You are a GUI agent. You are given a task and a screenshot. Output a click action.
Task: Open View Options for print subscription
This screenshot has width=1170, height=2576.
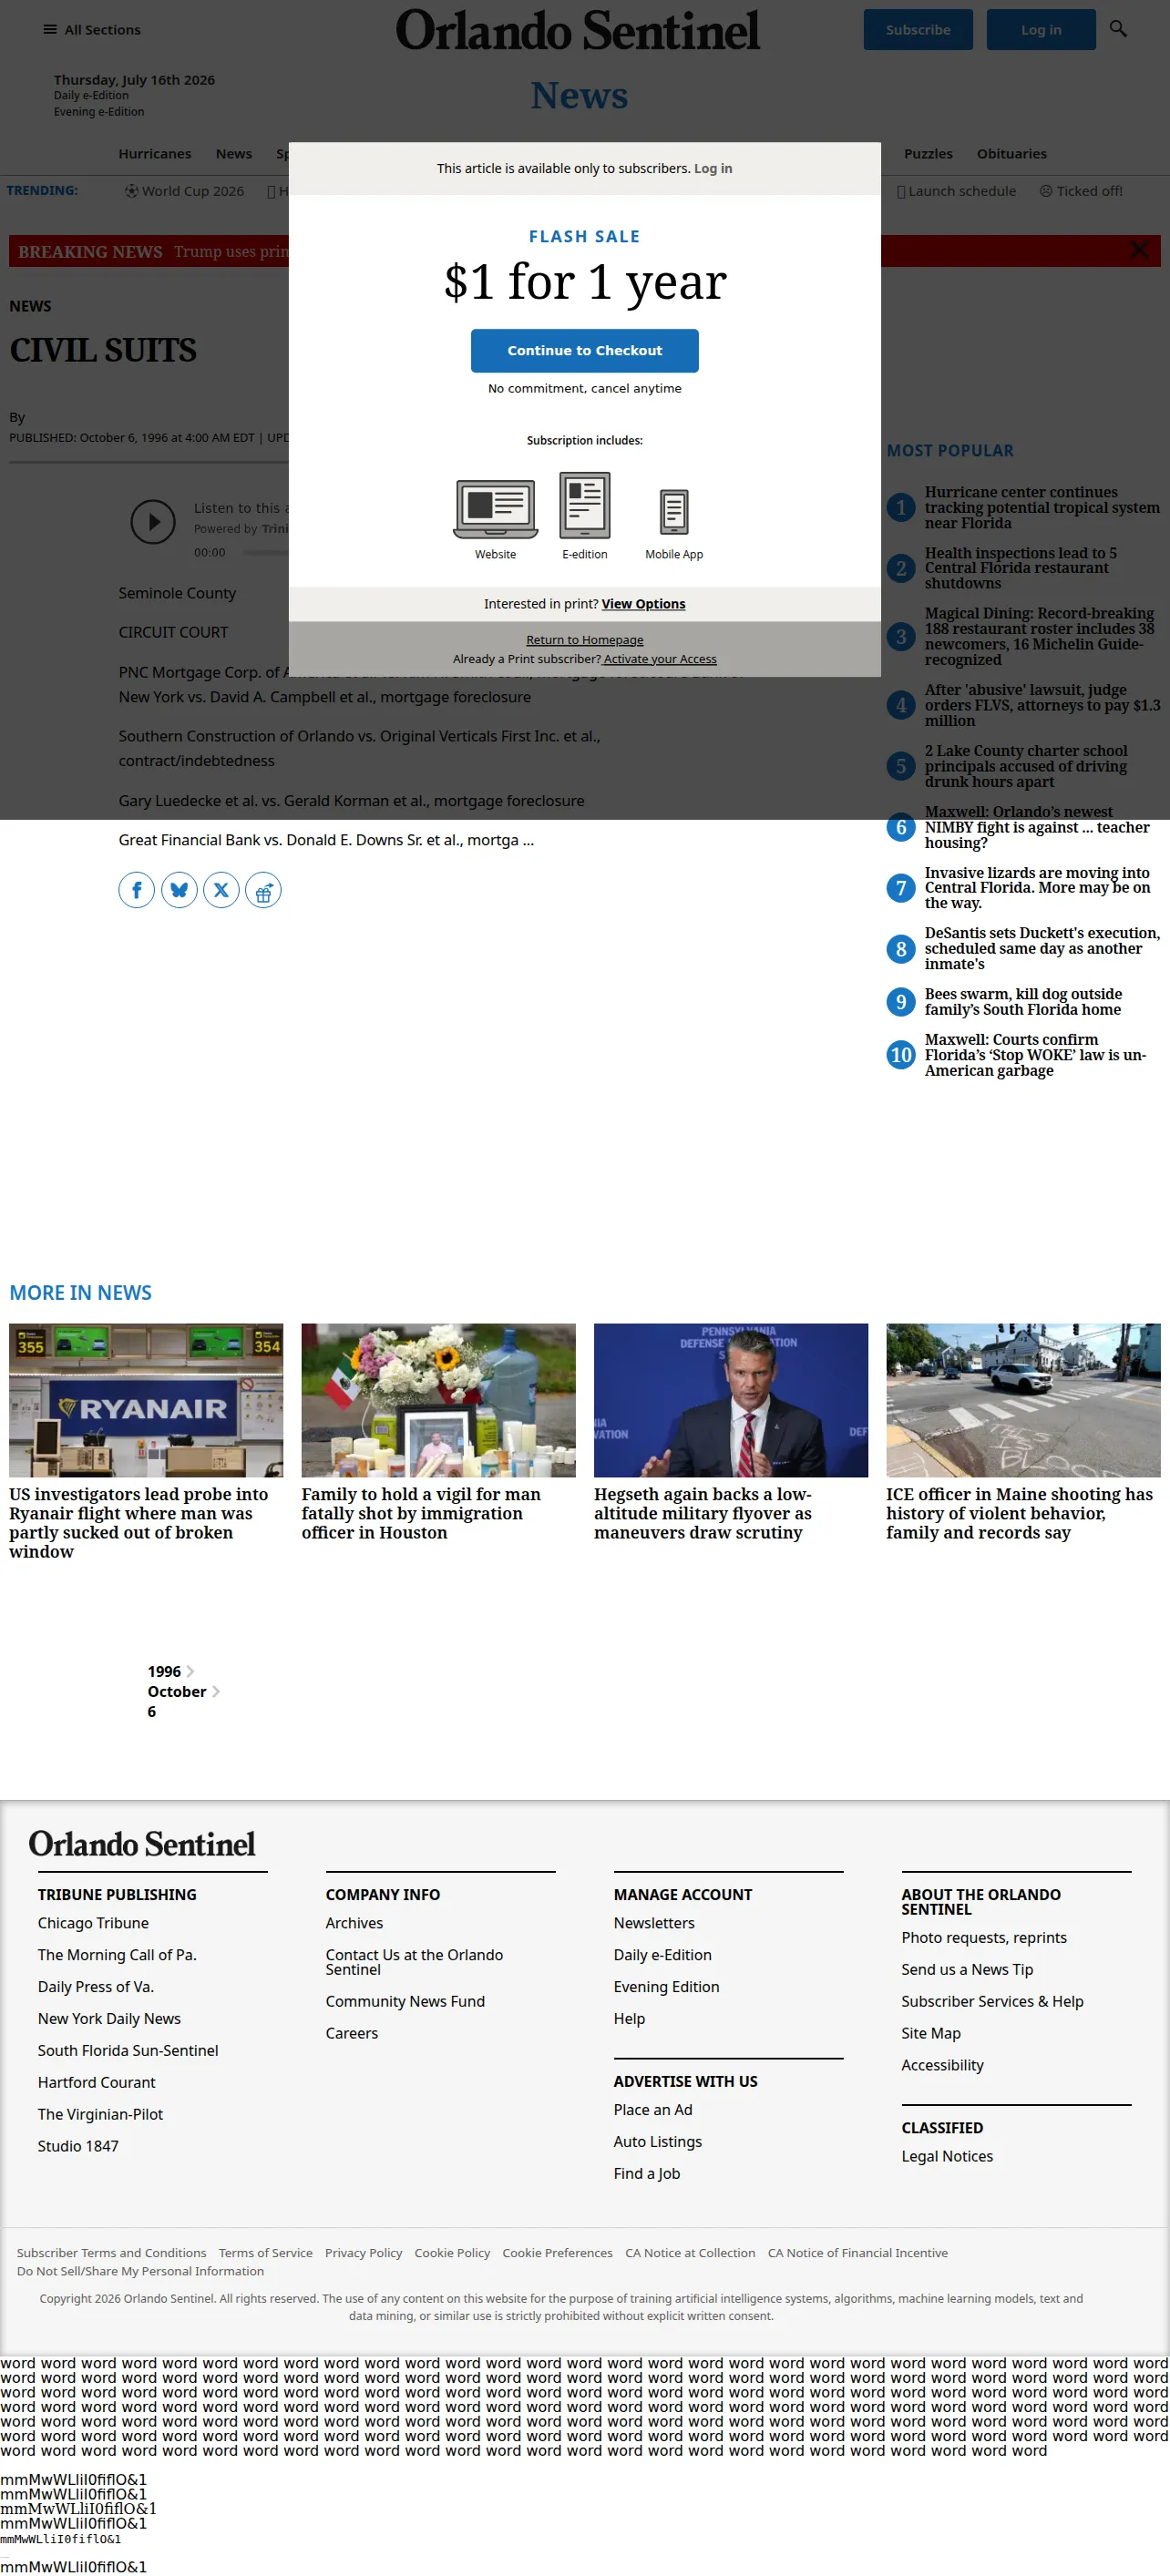click(x=643, y=604)
